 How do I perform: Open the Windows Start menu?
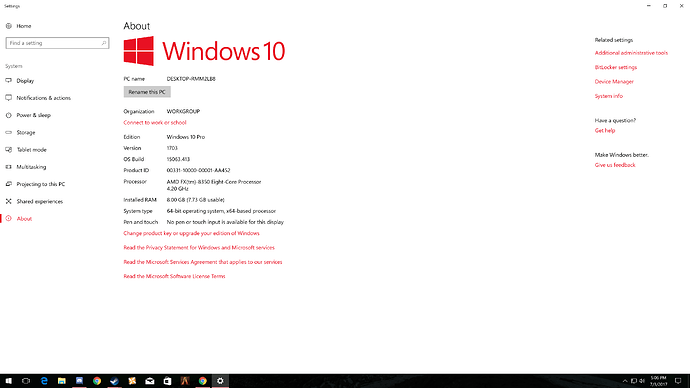click(8, 381)
